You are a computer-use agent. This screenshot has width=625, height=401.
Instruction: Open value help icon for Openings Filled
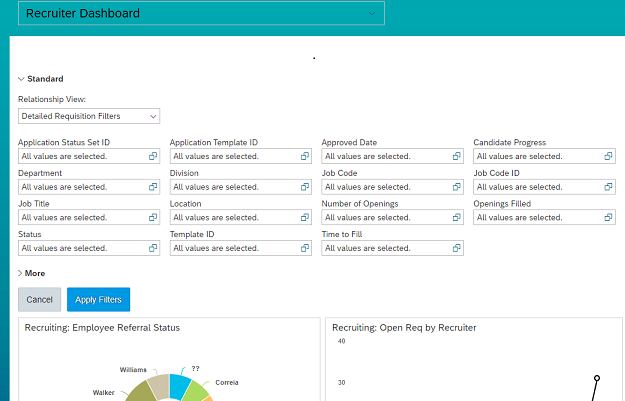608,218
